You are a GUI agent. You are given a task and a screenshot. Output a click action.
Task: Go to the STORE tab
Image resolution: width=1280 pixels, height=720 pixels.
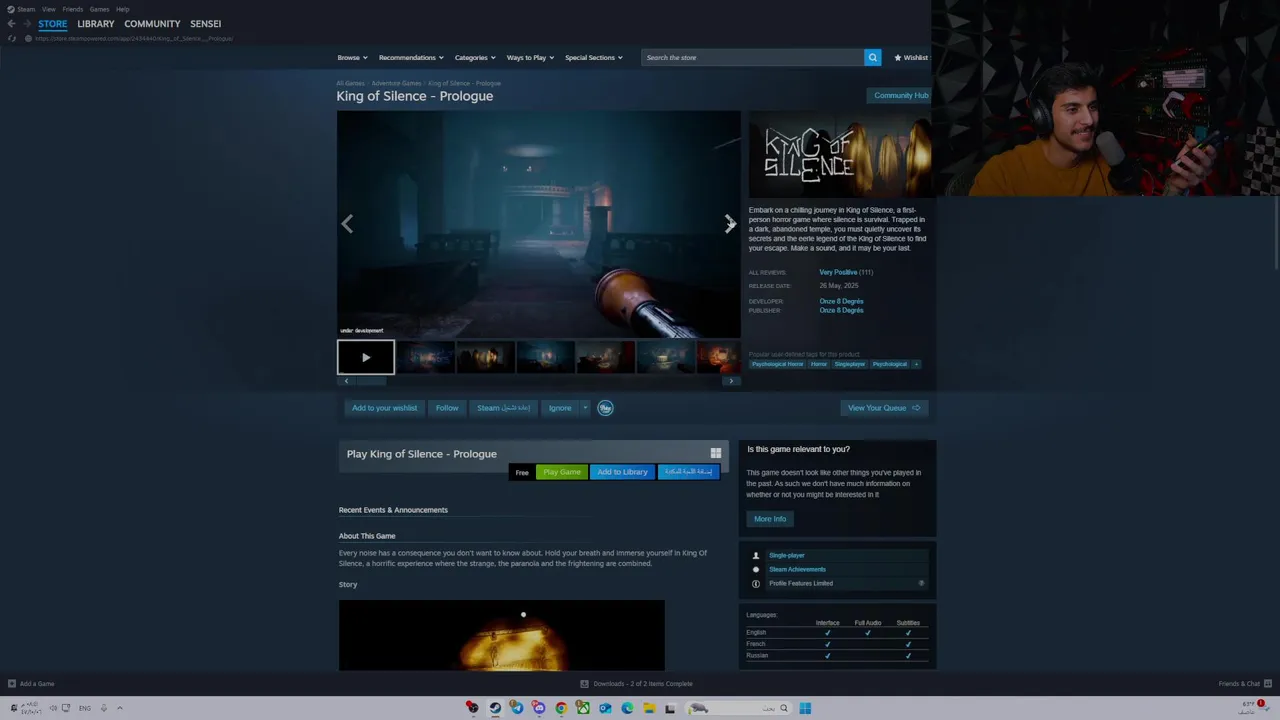point(53,24)
